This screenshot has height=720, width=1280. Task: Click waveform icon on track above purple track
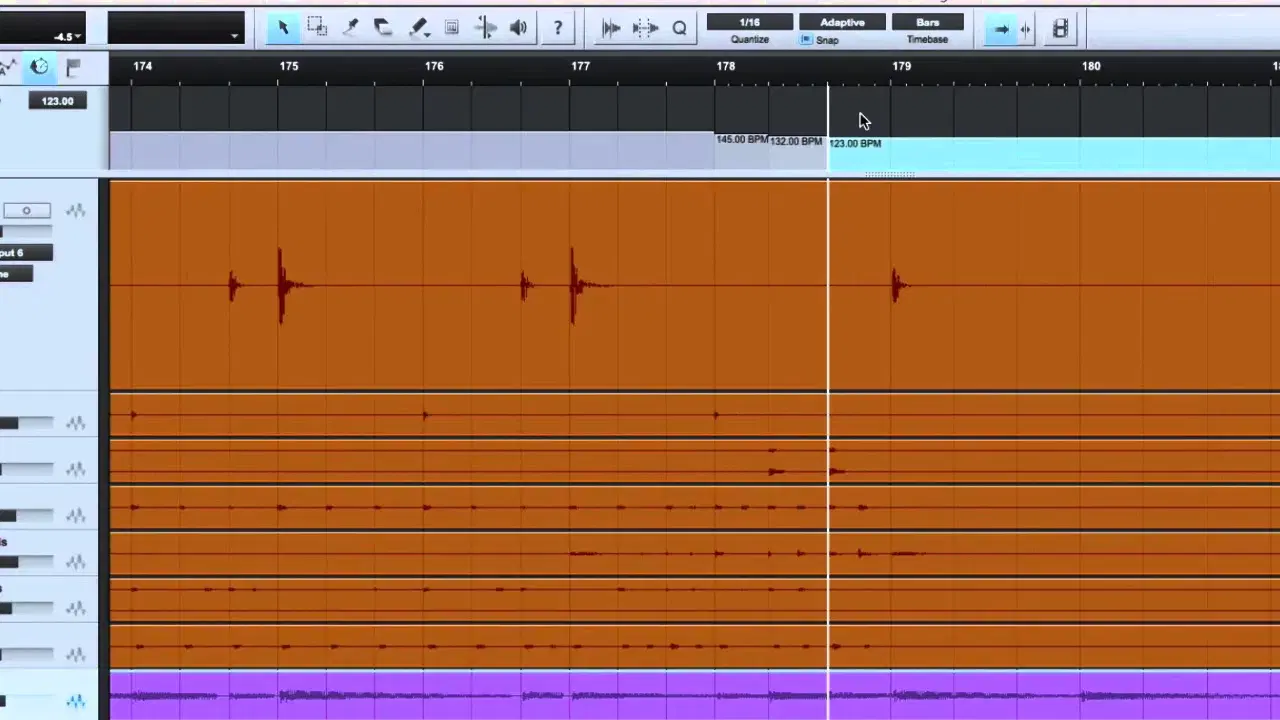pyautogui.click(x=75, y=654)
